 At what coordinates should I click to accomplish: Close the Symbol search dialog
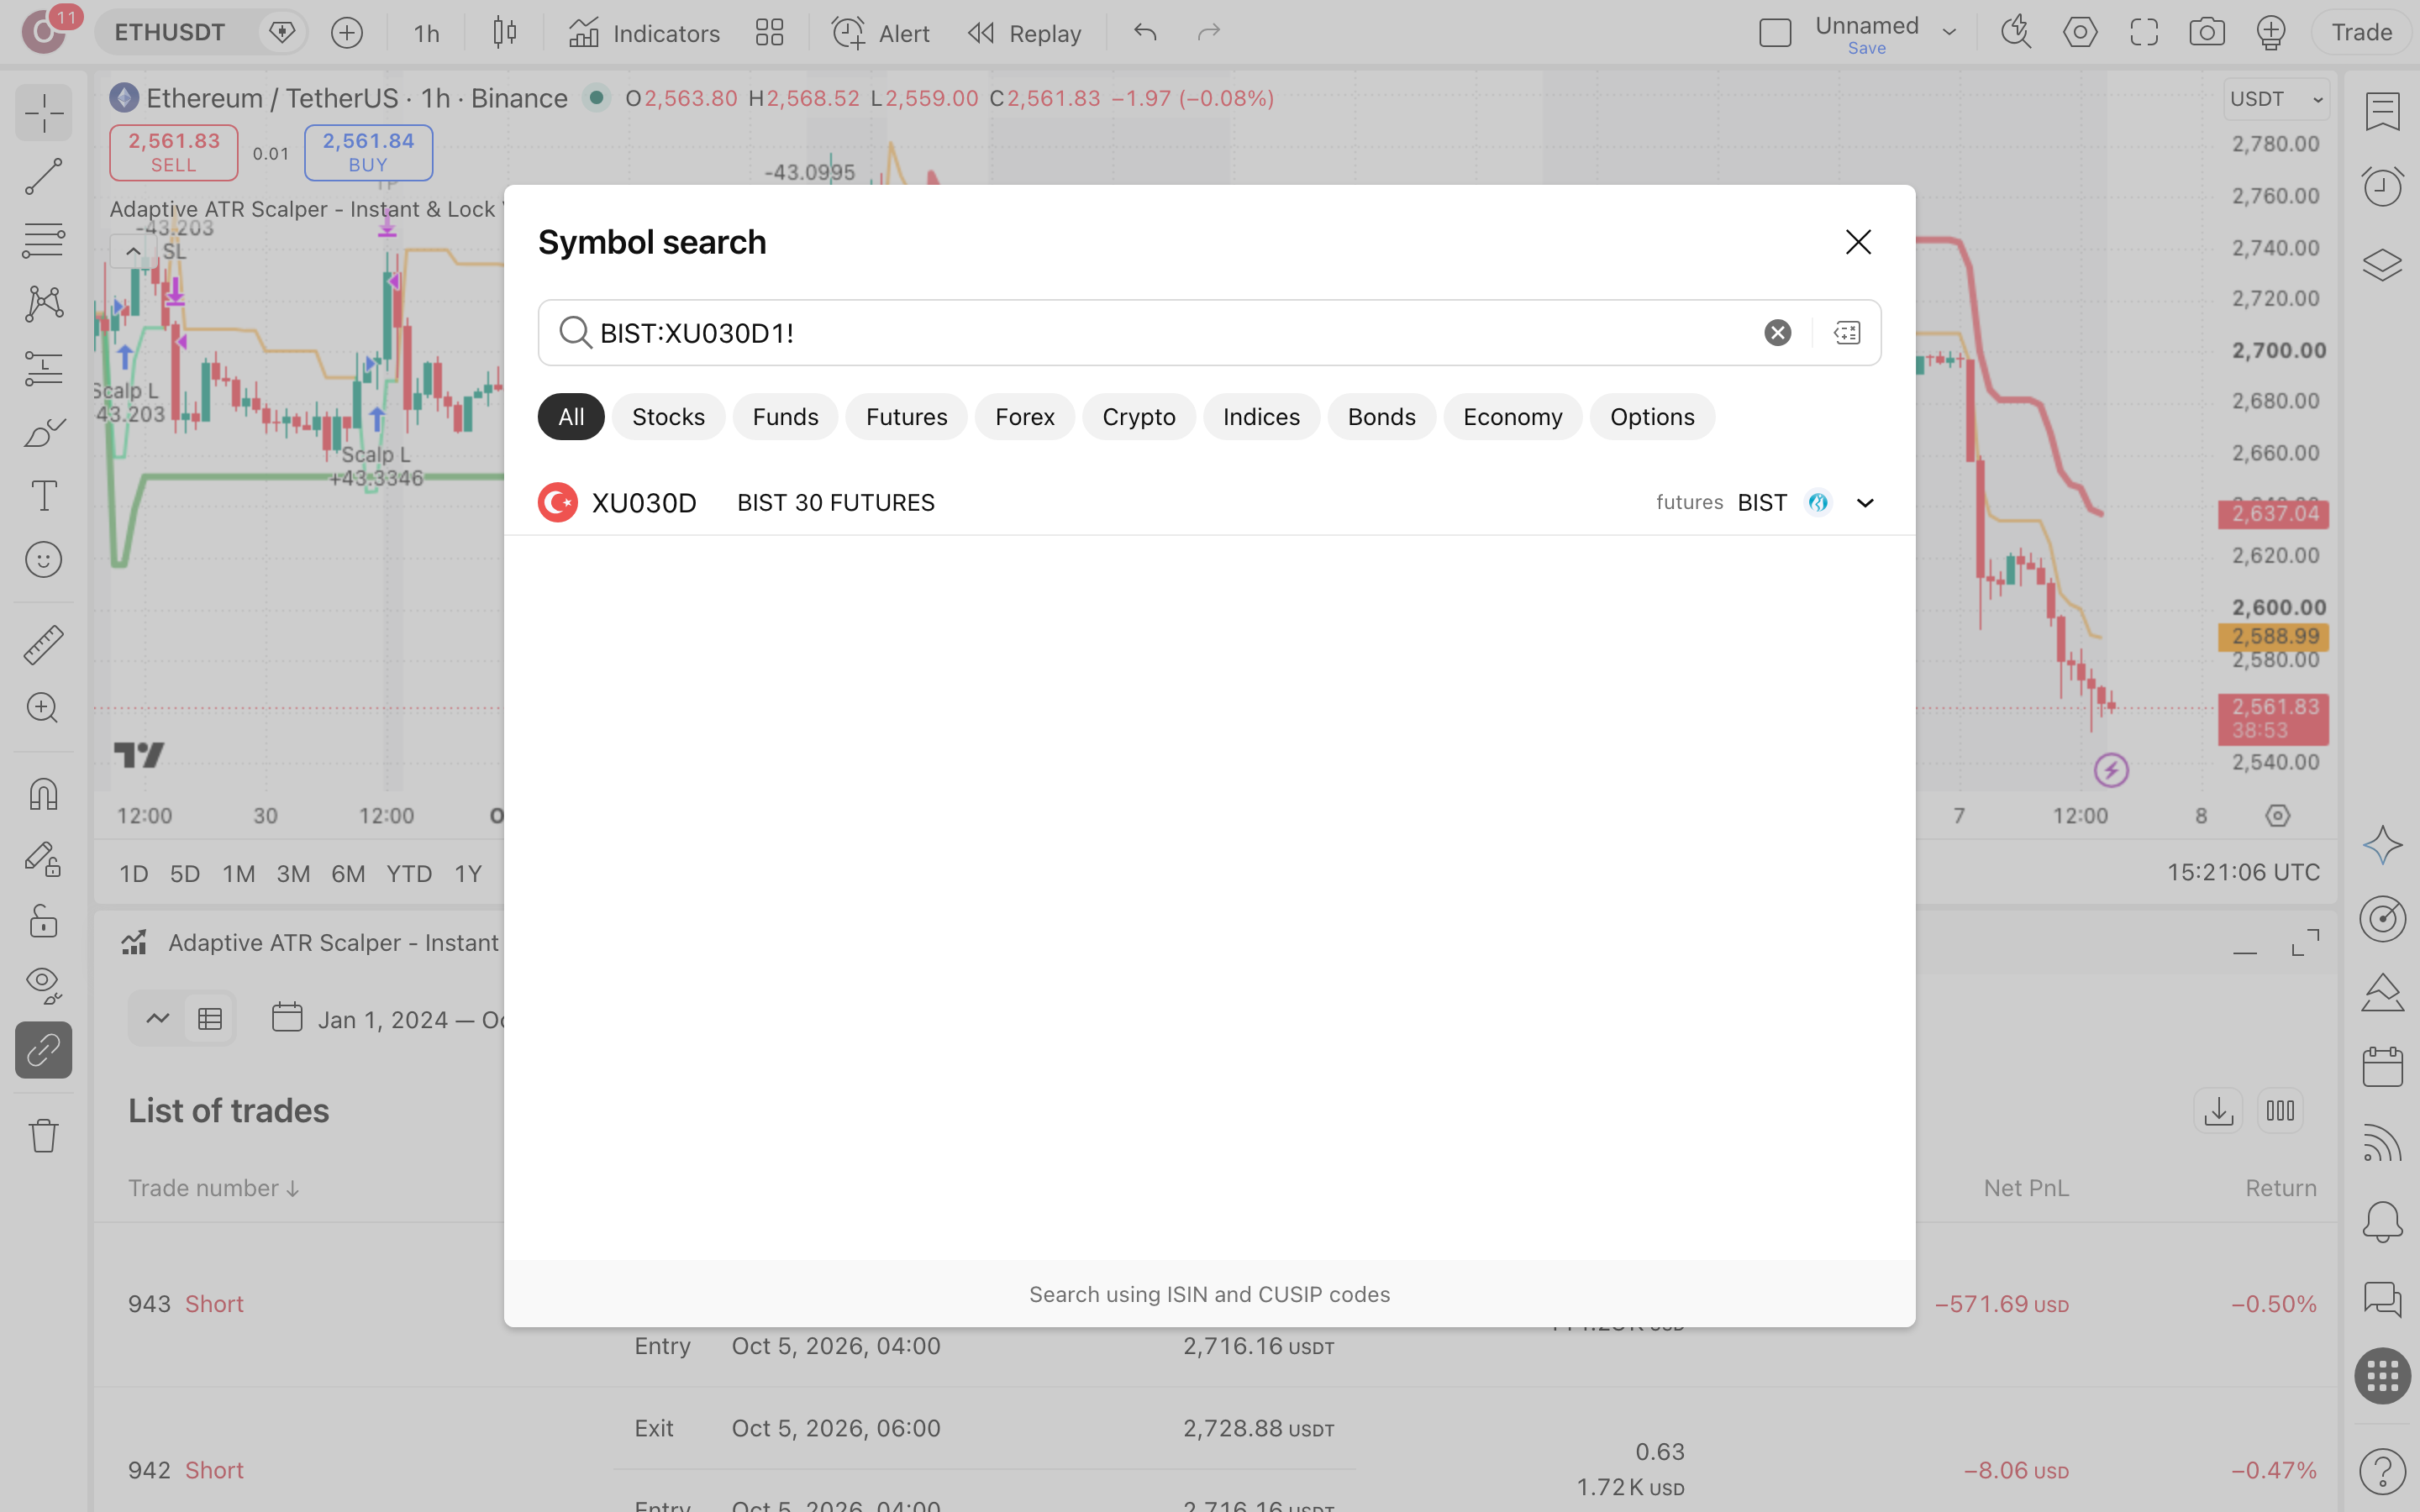pos(1858,242)
